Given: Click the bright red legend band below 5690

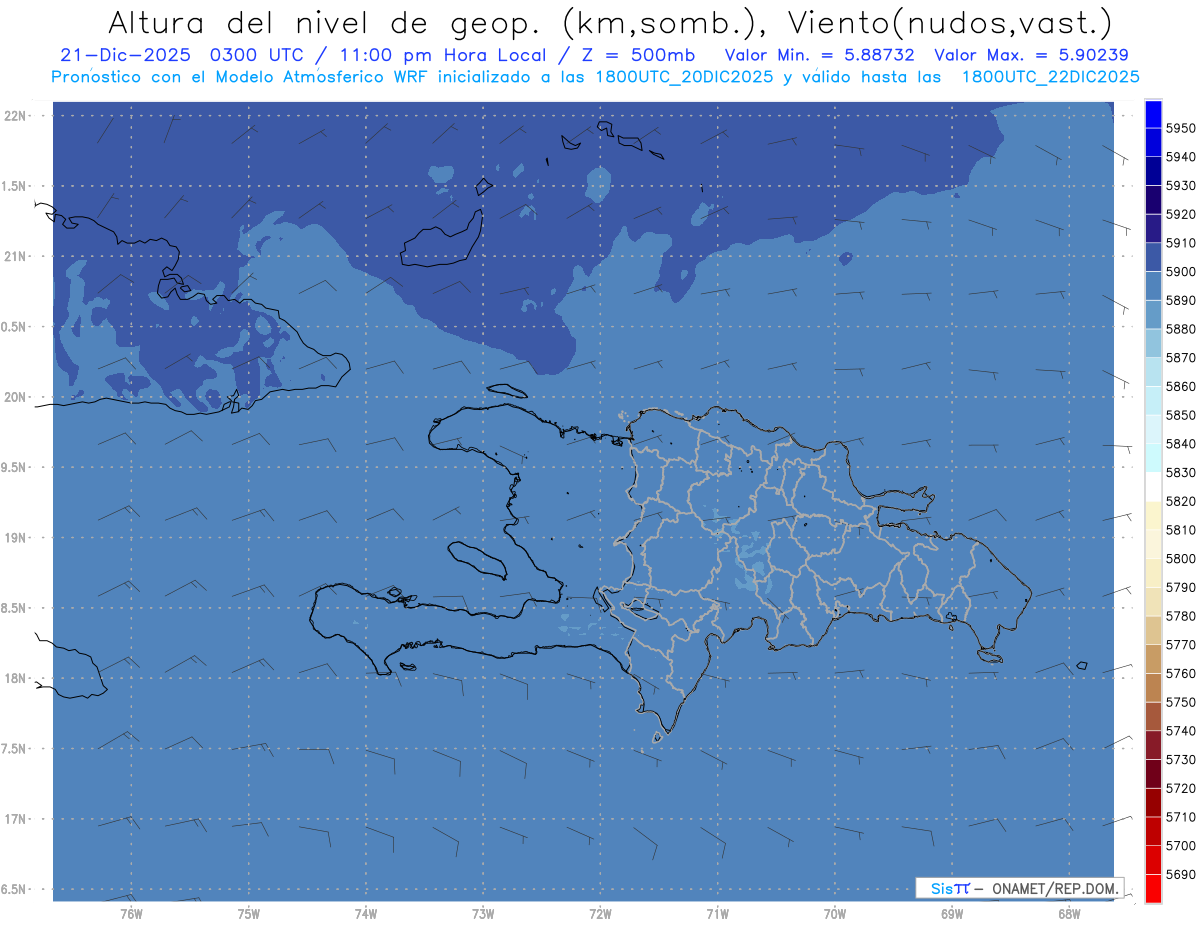Looking at the screenshot, I should [1153, 888].
